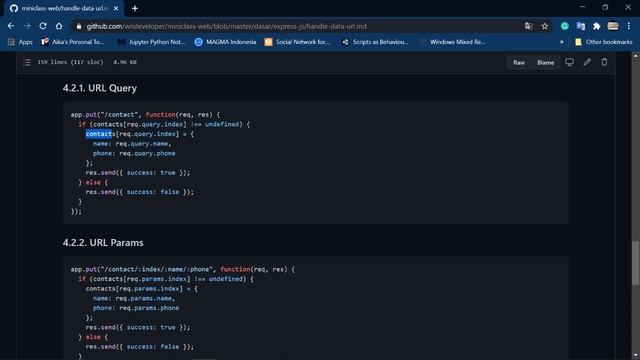Click 'phone: req.query.phone' code line

pos(134,153)
